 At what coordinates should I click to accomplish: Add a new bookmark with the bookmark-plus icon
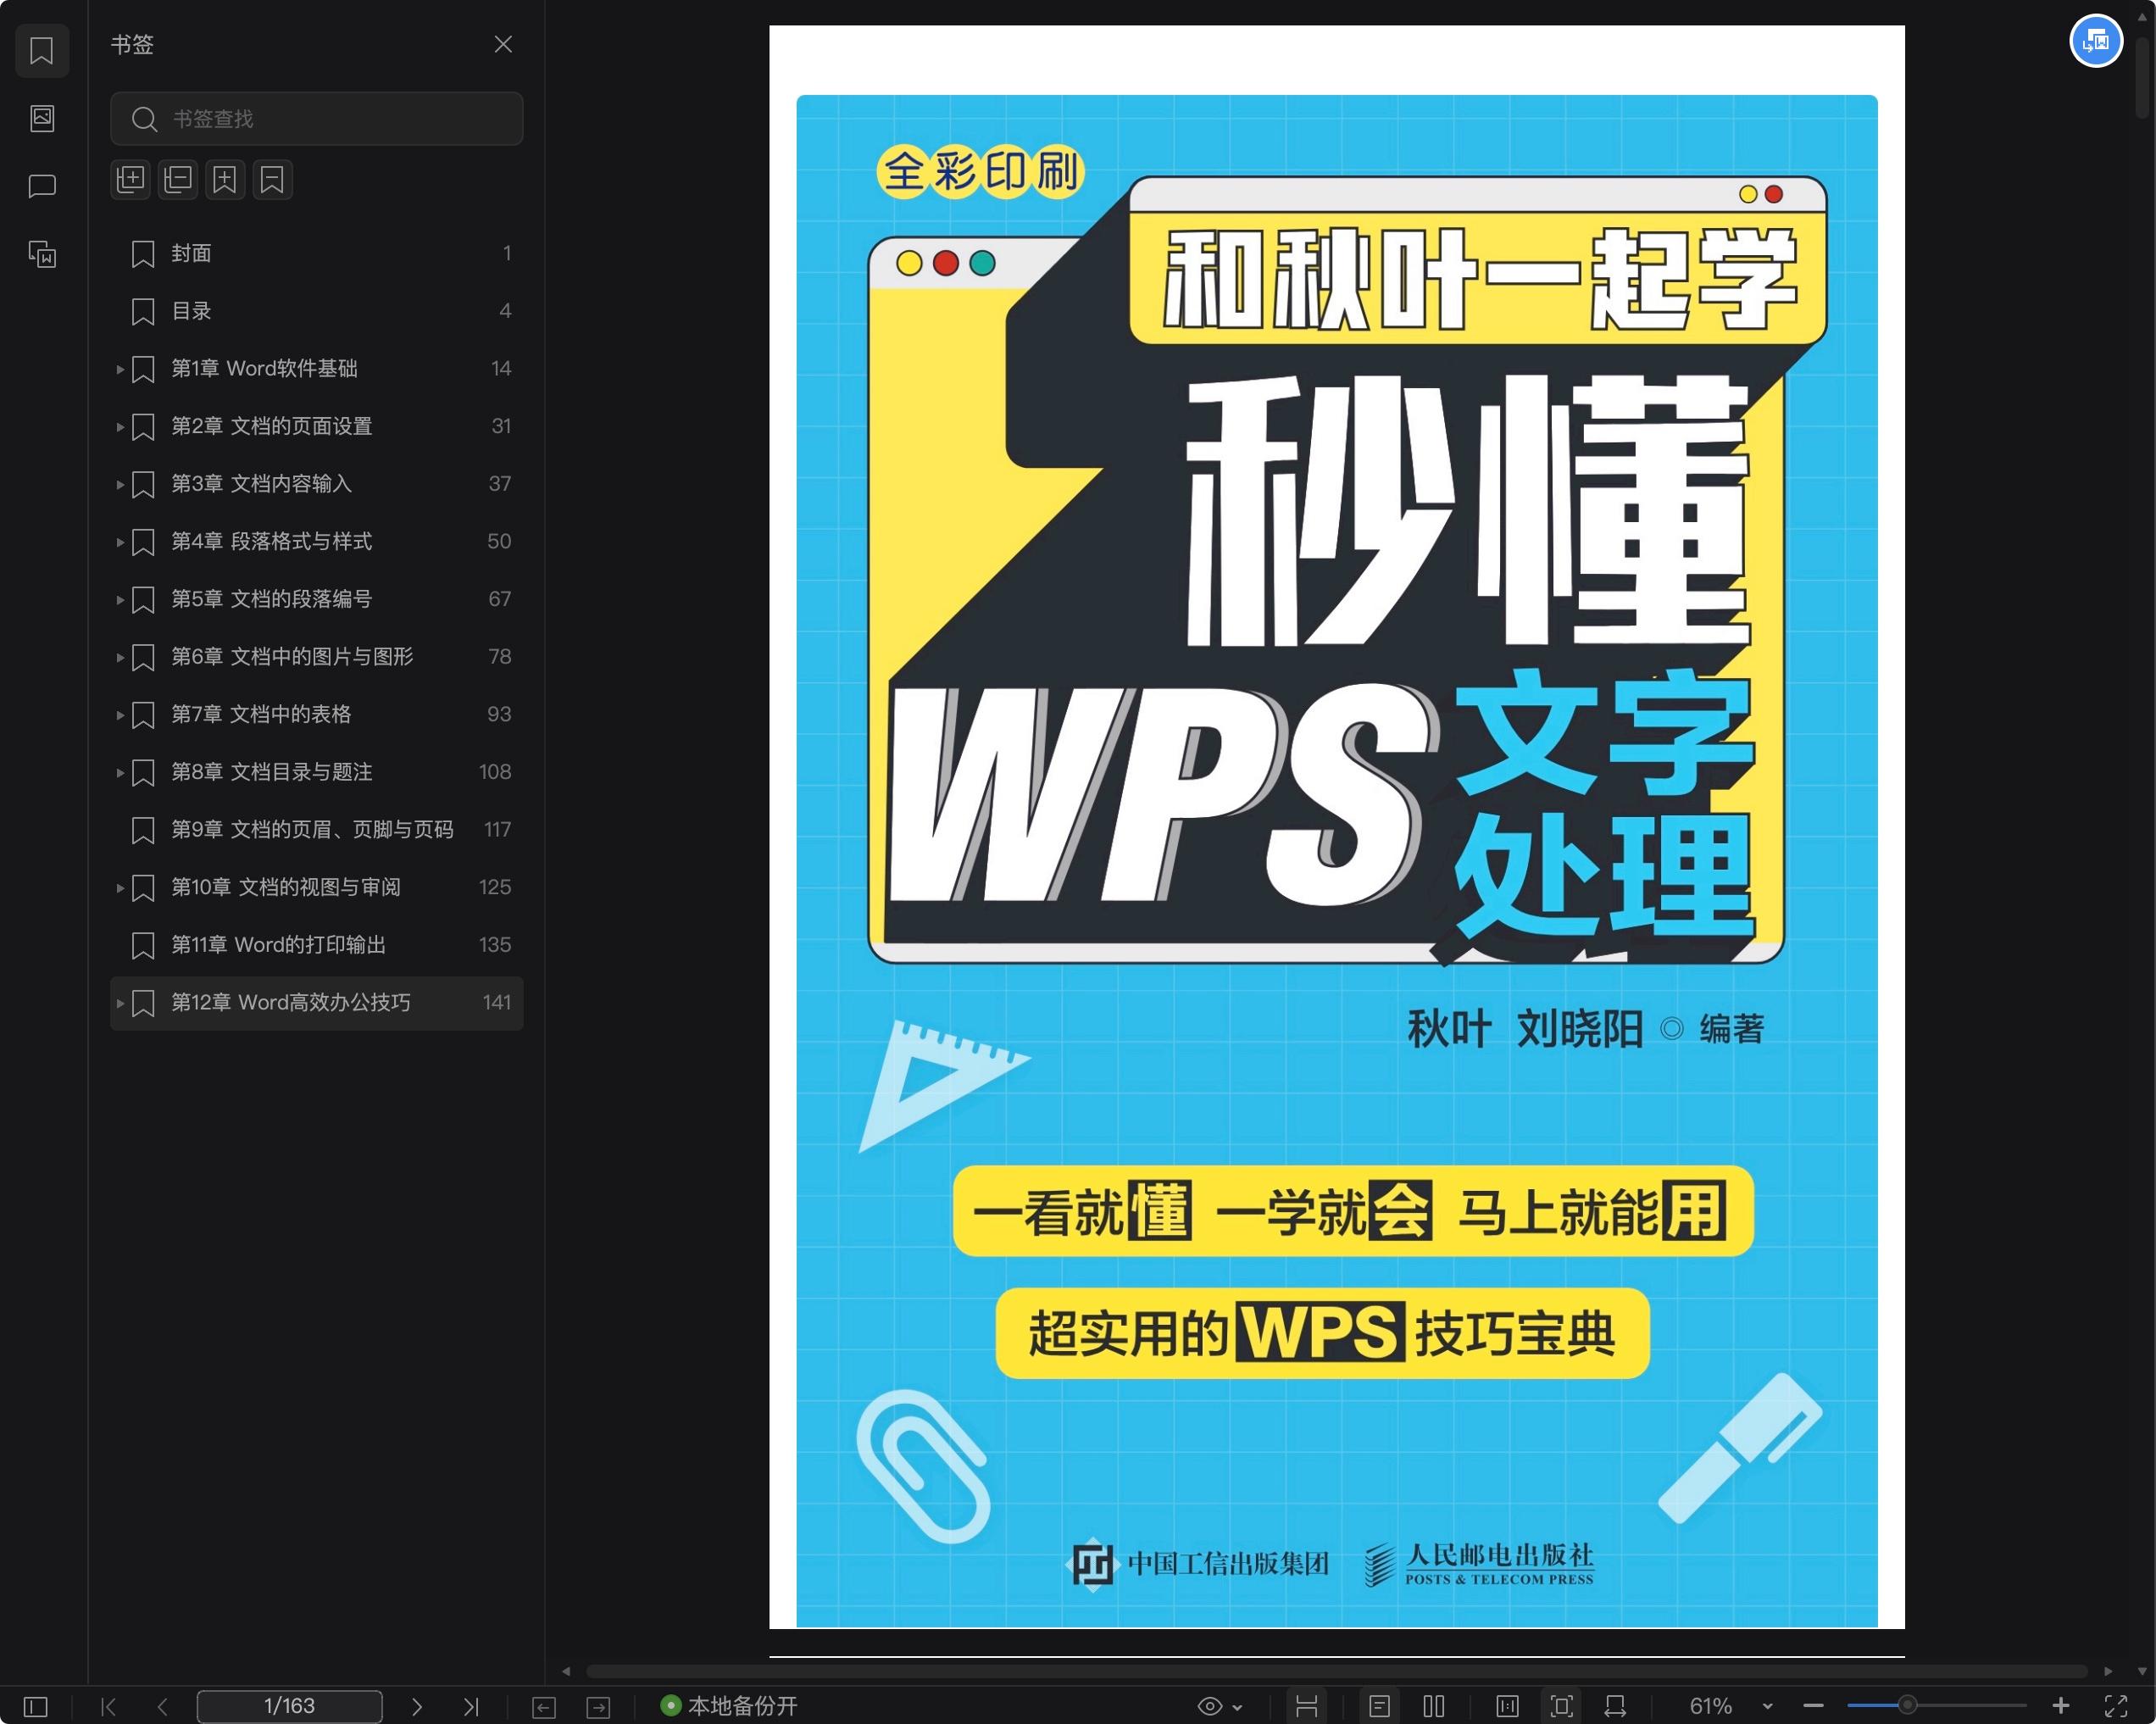(x=225, y=180)
